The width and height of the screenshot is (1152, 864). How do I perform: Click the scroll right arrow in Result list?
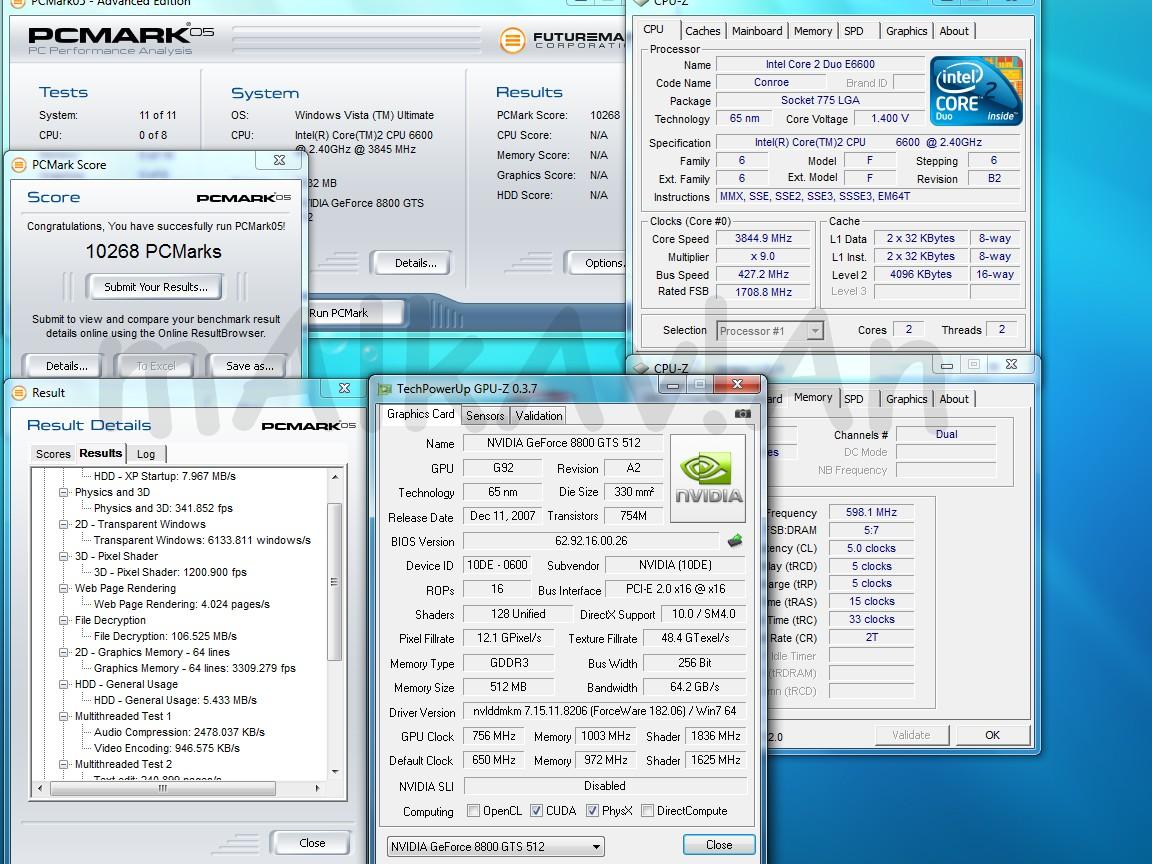point(317,788)
